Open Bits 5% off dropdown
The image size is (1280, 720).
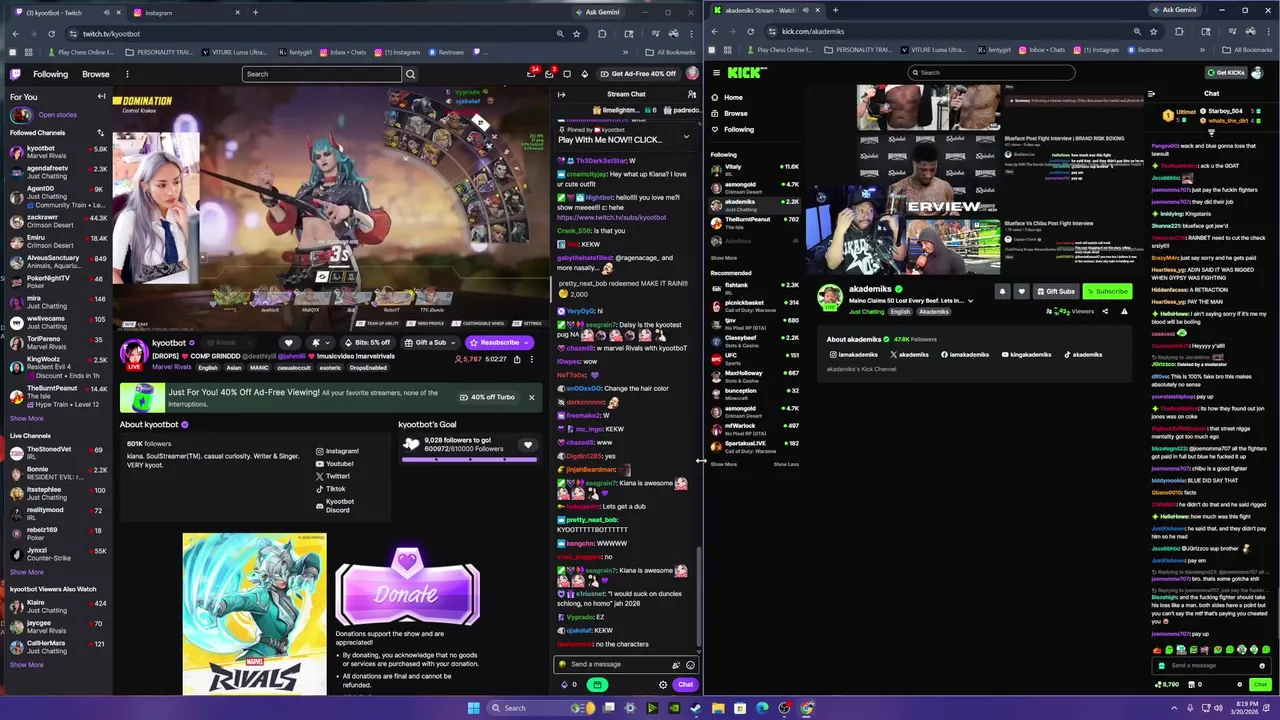(367, 343)
